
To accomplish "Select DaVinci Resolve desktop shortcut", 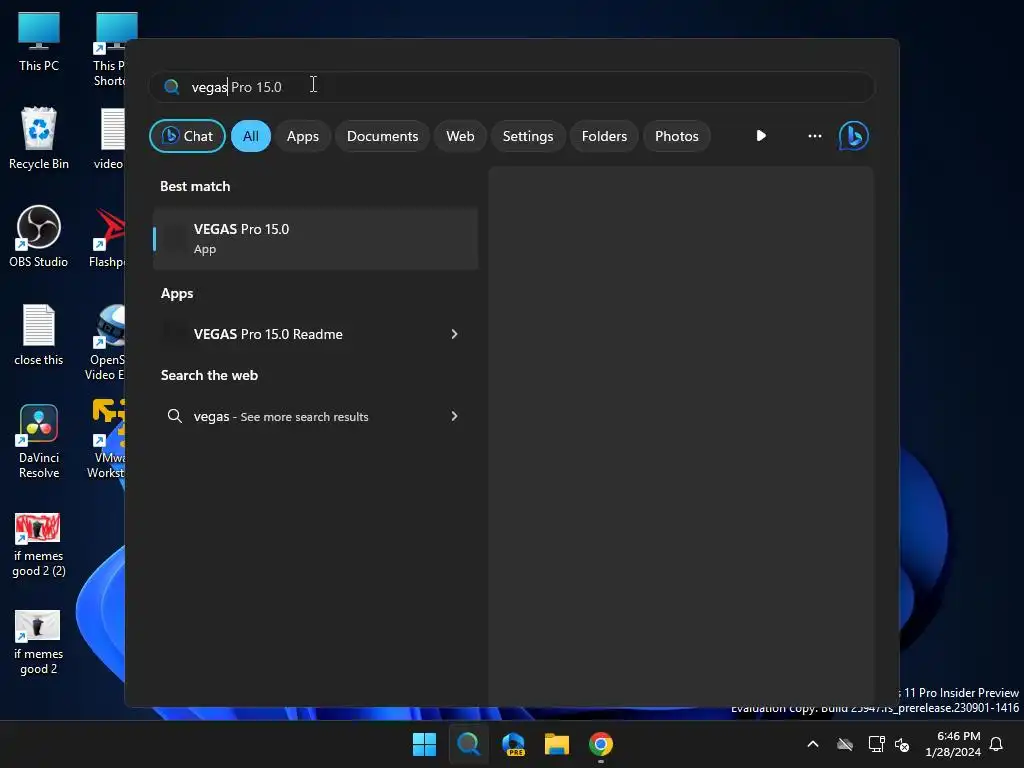I will (39, 441).
